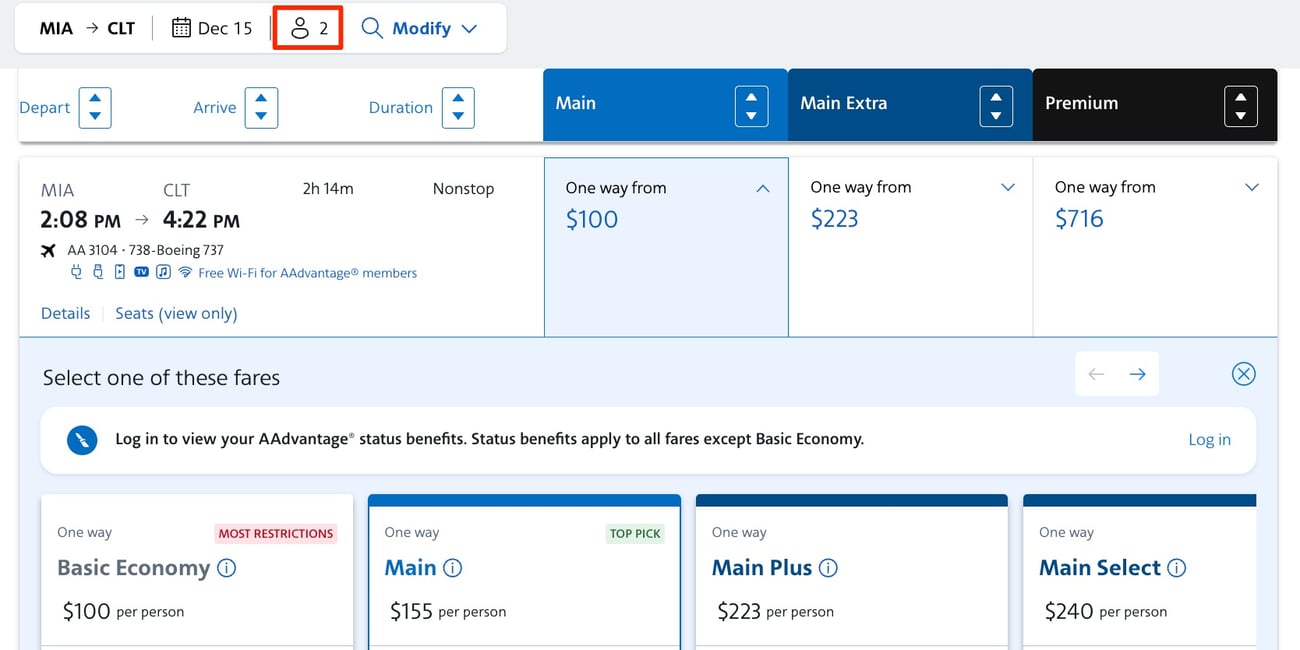Image resolution: width=1300 pixels, height=650 pixels.
Task: Click the power outlet amenity icon
Action: click(77, 272)
